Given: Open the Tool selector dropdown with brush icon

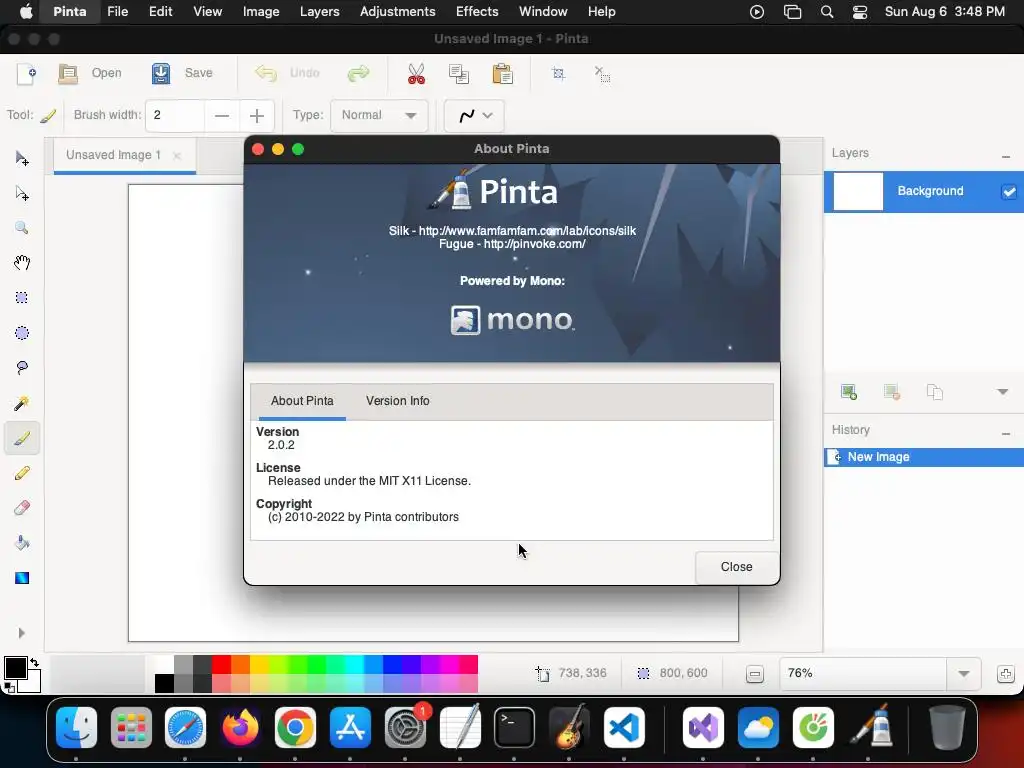Looking at the screenshot, I should pyautogui.click(x=48, y=116).
